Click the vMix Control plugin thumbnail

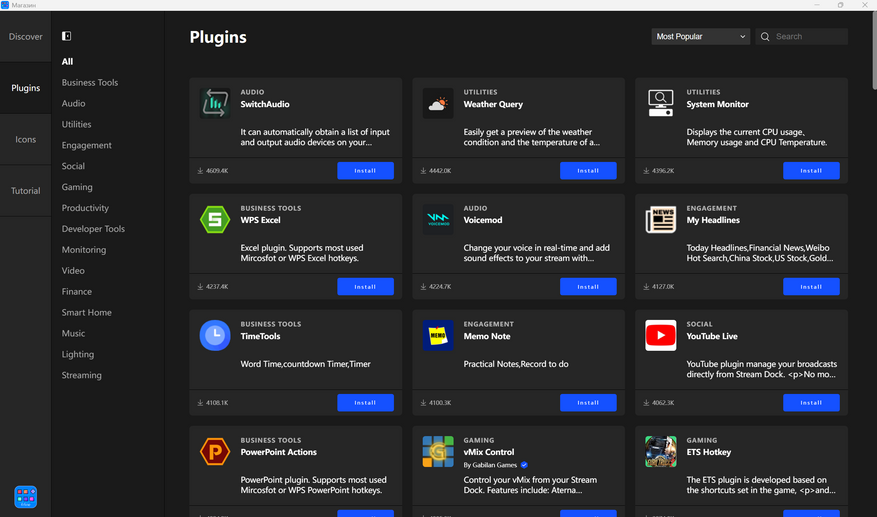[437, 451]
